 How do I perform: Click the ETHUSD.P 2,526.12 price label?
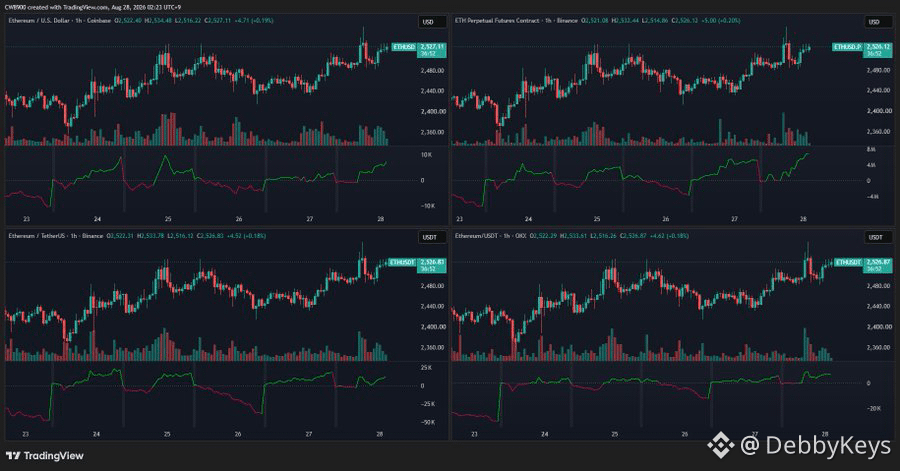pos(863,50)
